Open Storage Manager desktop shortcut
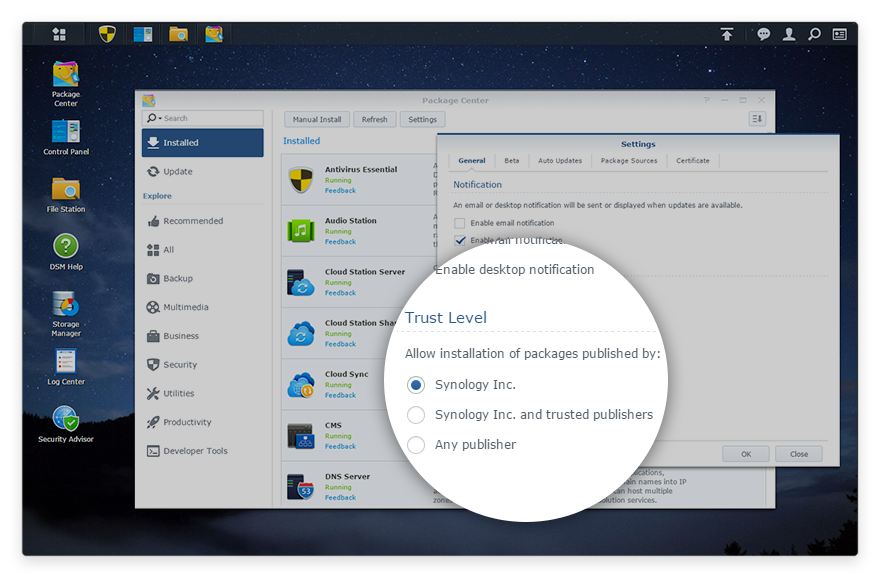Image resolution: width=880 pixels, height=575 pixels. tap(66, 314)
